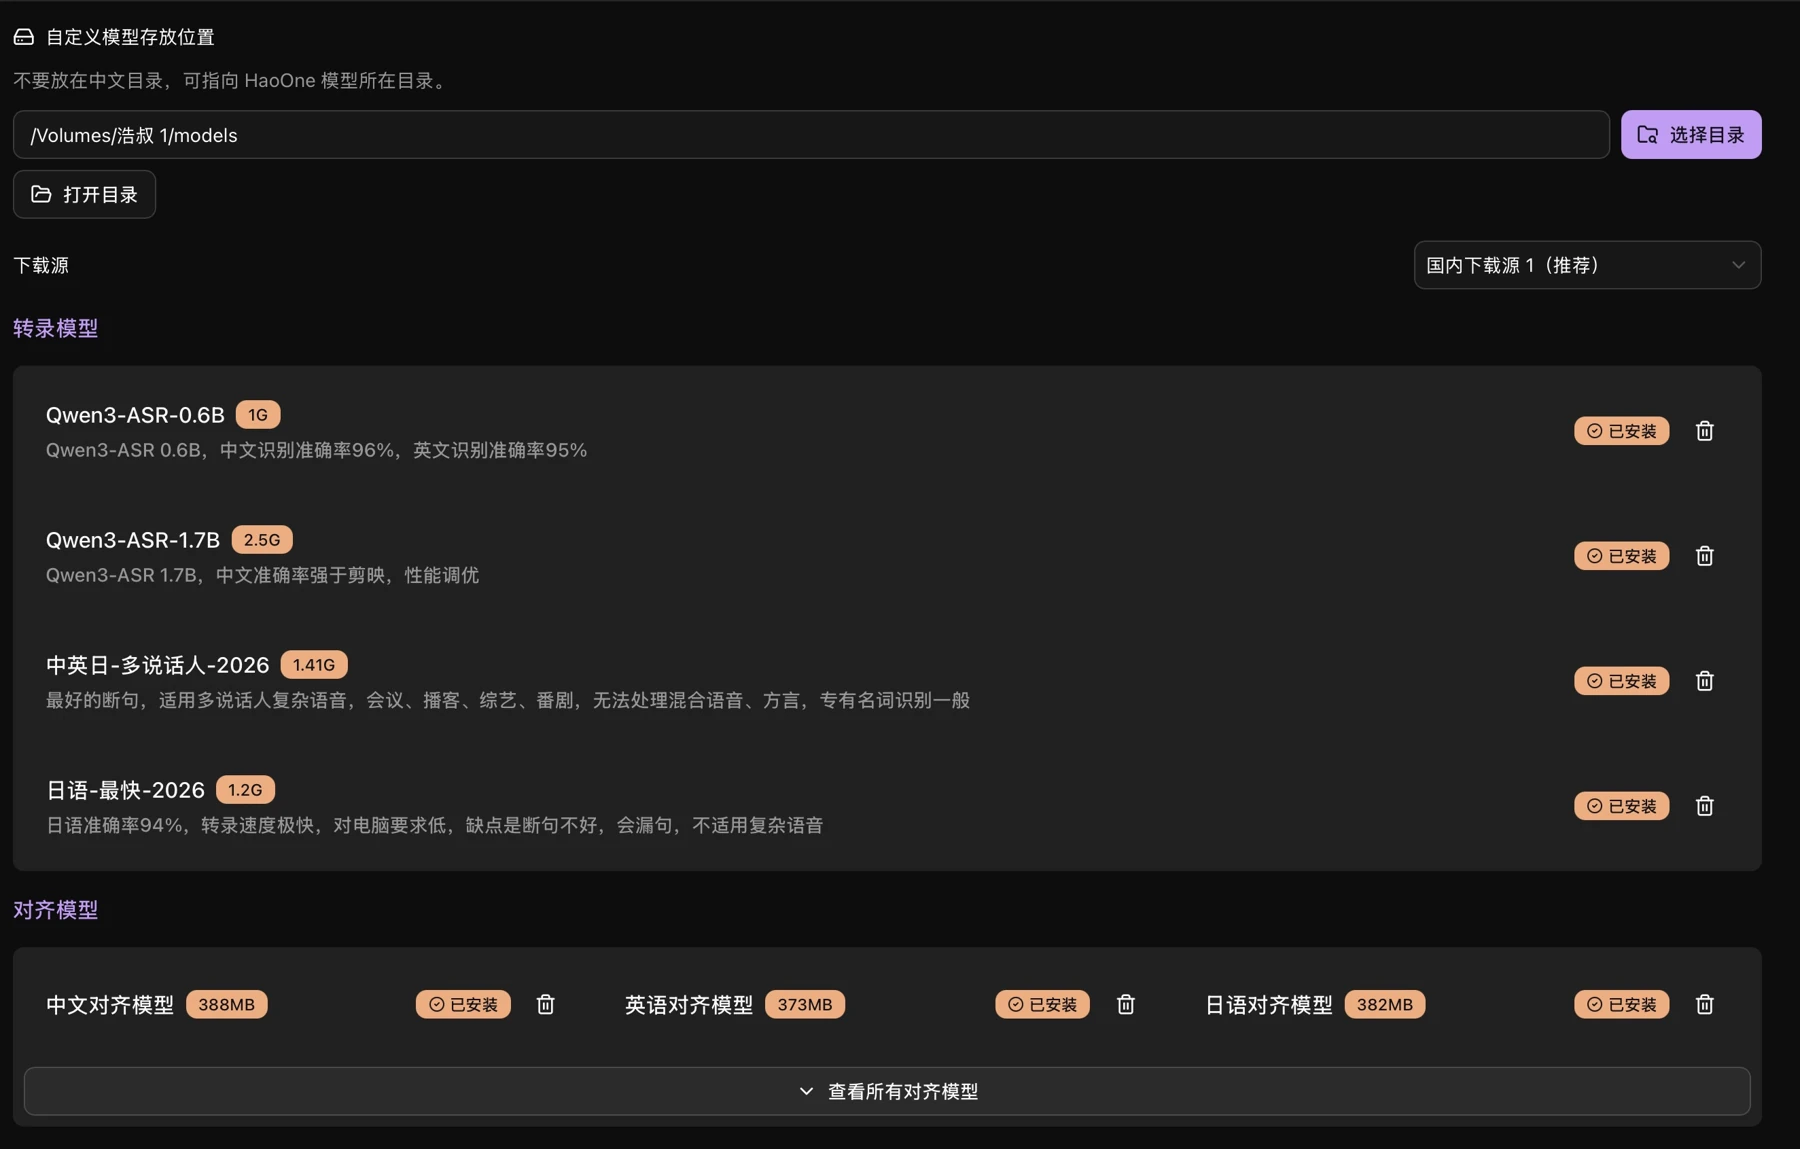Click the model path input field

(x=811, y=135)
